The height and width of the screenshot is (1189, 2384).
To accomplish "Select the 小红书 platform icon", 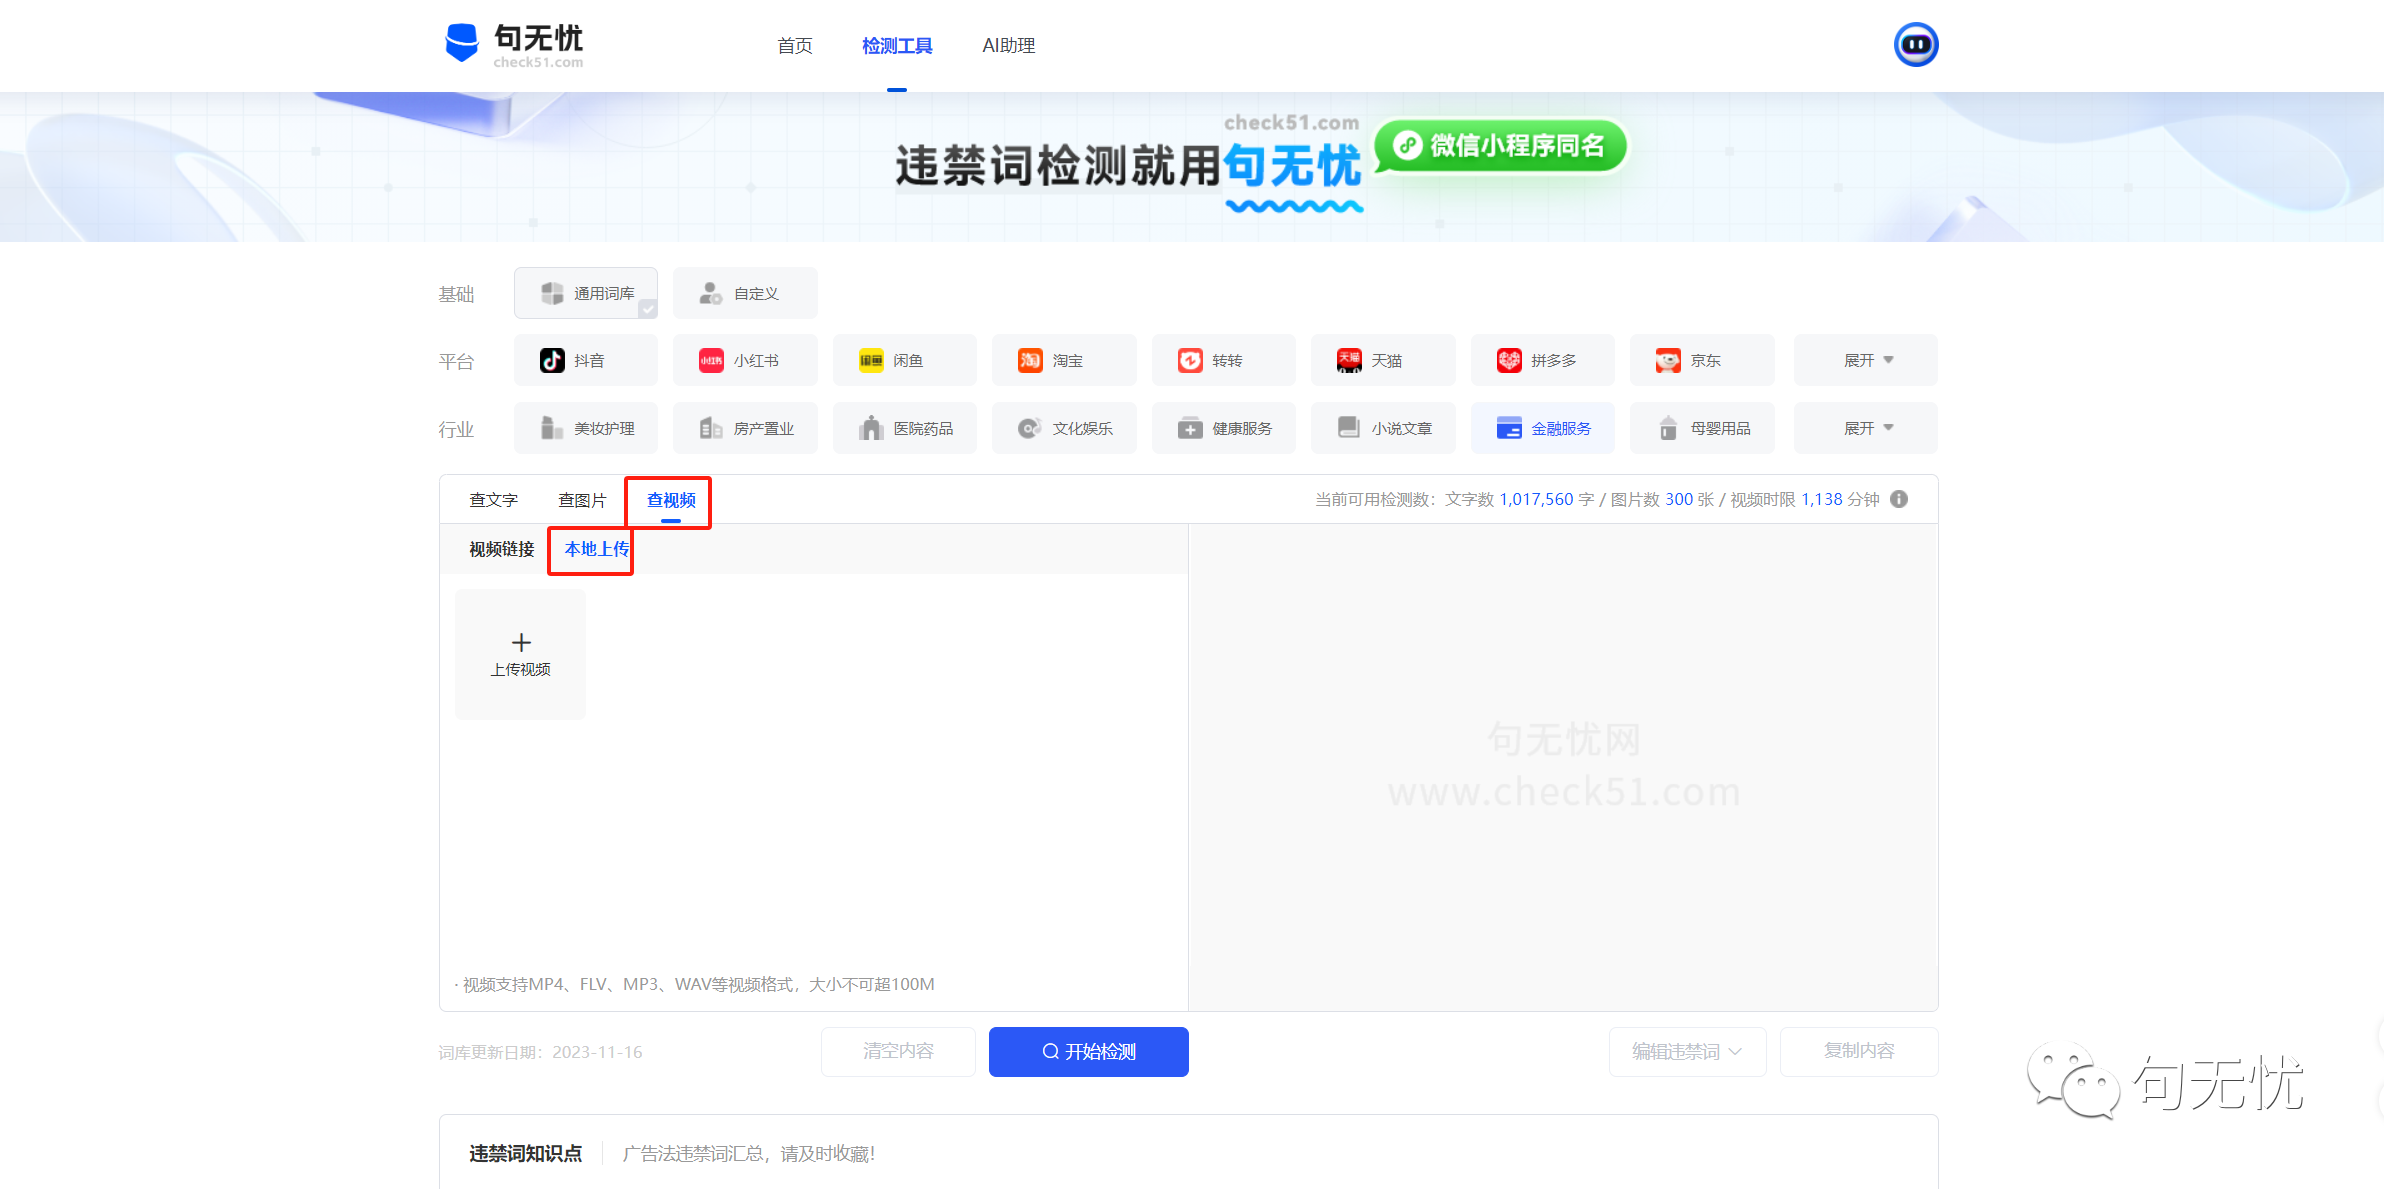I will (x=711, y=361).
